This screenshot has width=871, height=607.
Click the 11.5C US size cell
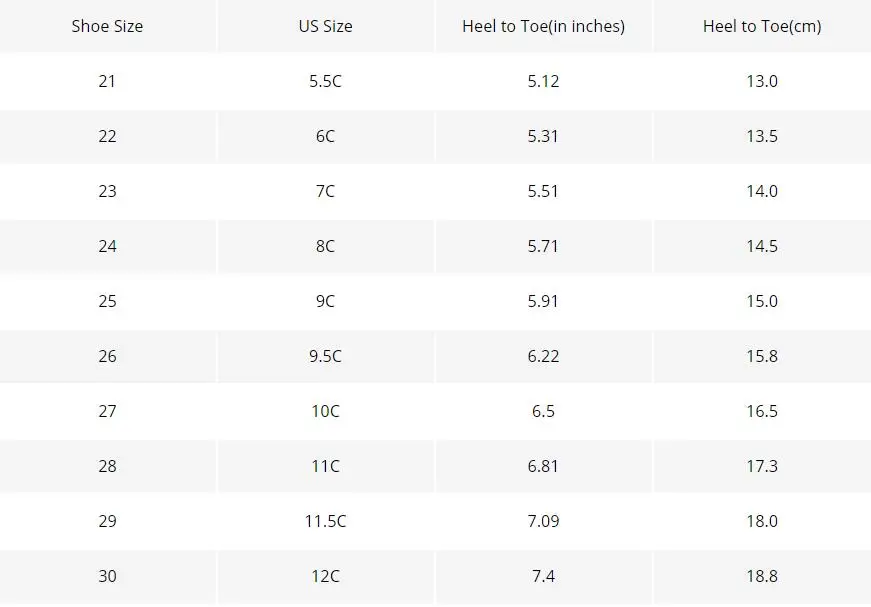[326, 521]
